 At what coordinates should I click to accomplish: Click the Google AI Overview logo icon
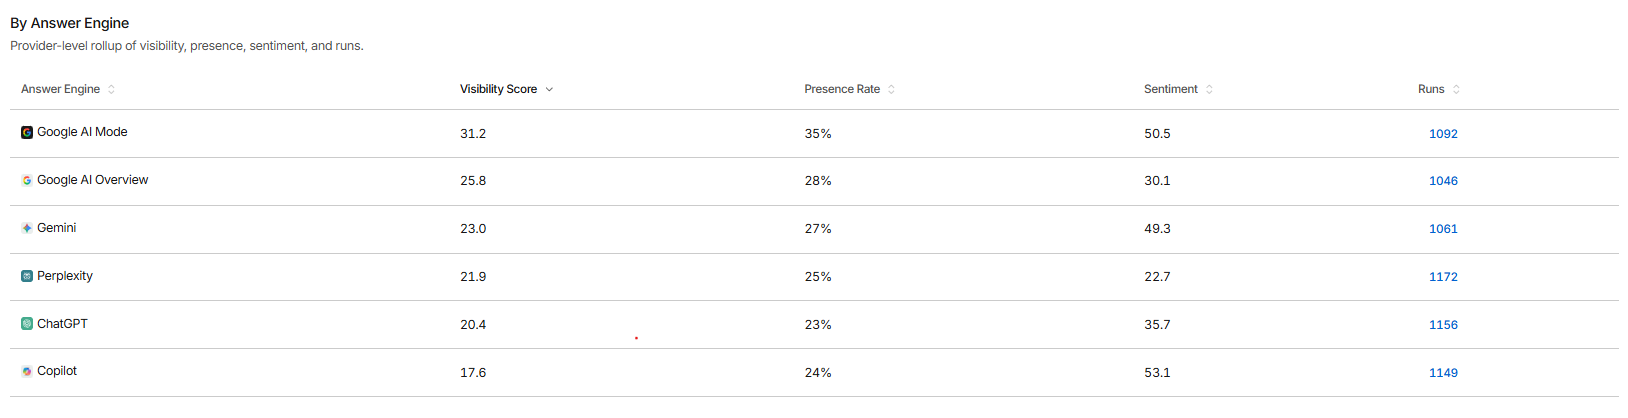point(27,180)
